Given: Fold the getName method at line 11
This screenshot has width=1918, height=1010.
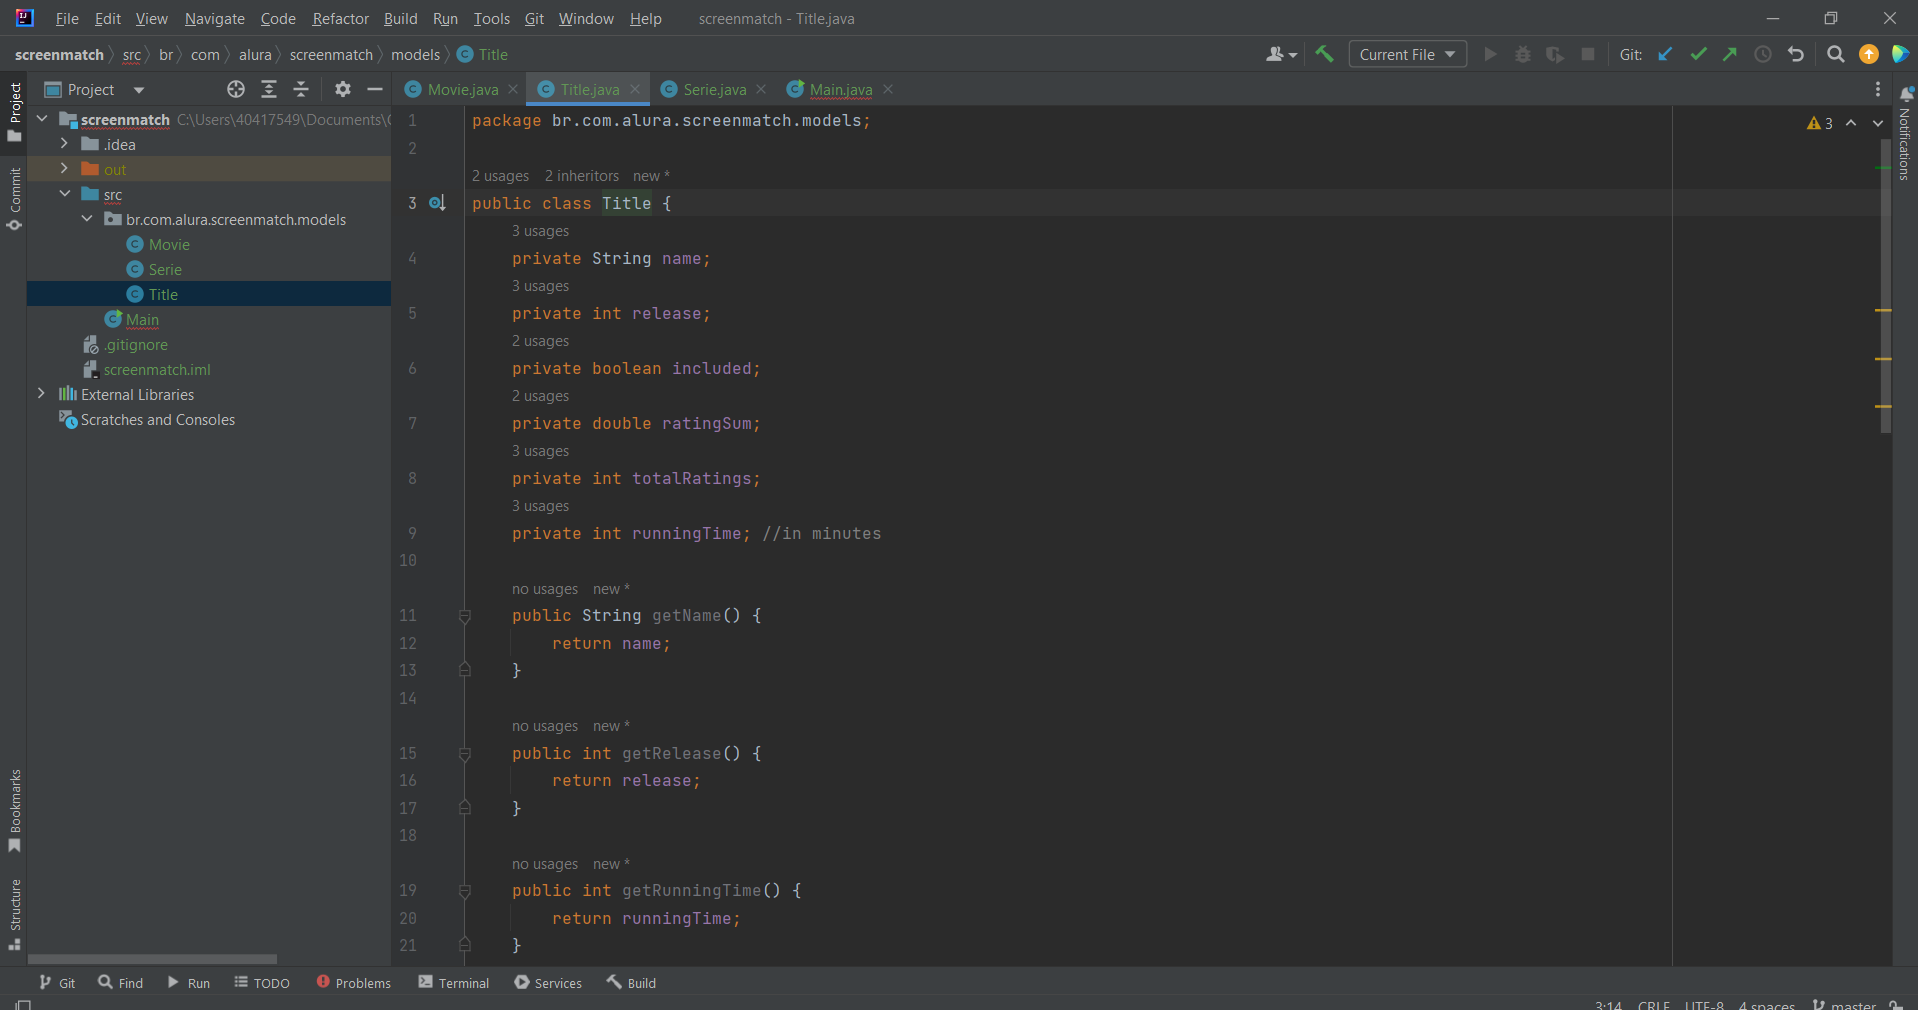Looking at the screenshot, I should coord(465,616).
